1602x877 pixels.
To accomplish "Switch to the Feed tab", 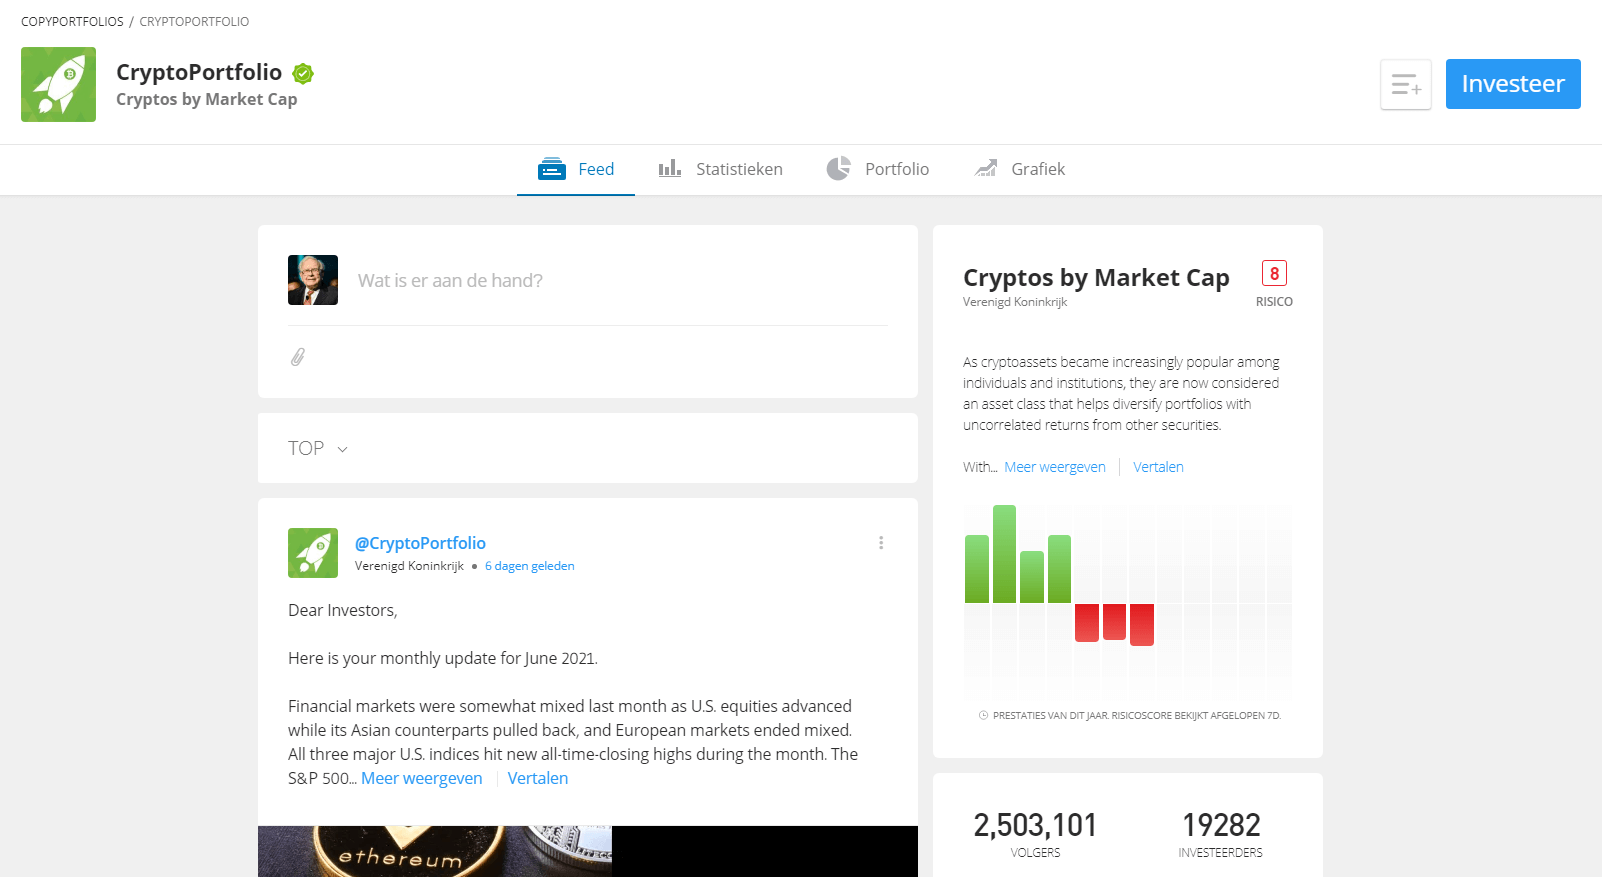I will click(576, 169).
